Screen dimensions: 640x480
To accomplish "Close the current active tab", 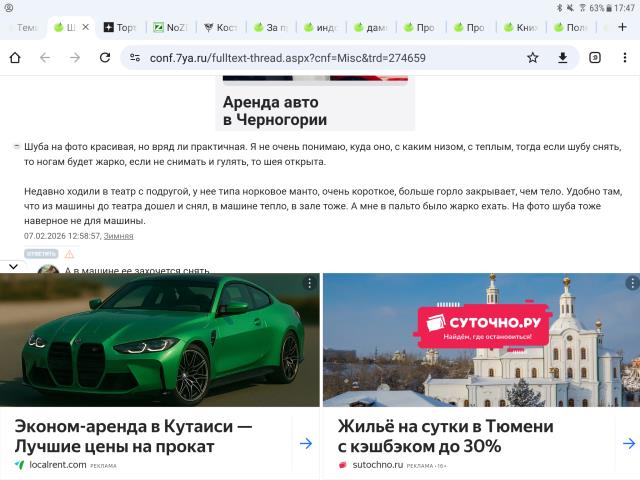I will [84, 27].
